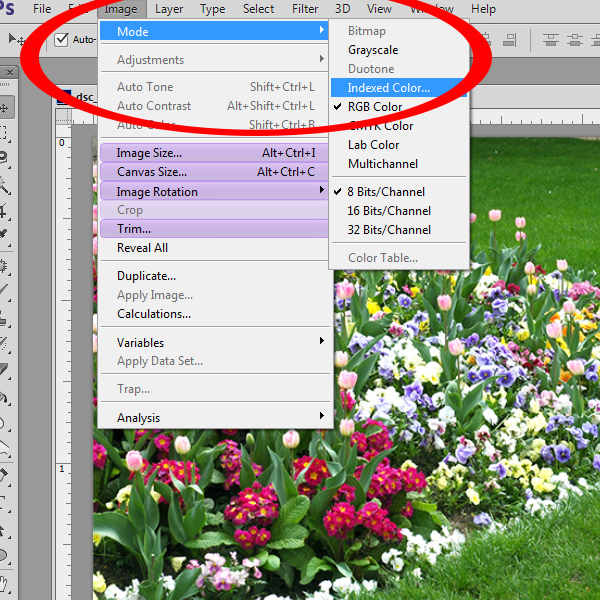Open the 3D menu
Viewport: 600px width, 600px height.
[x=342, y=9]
